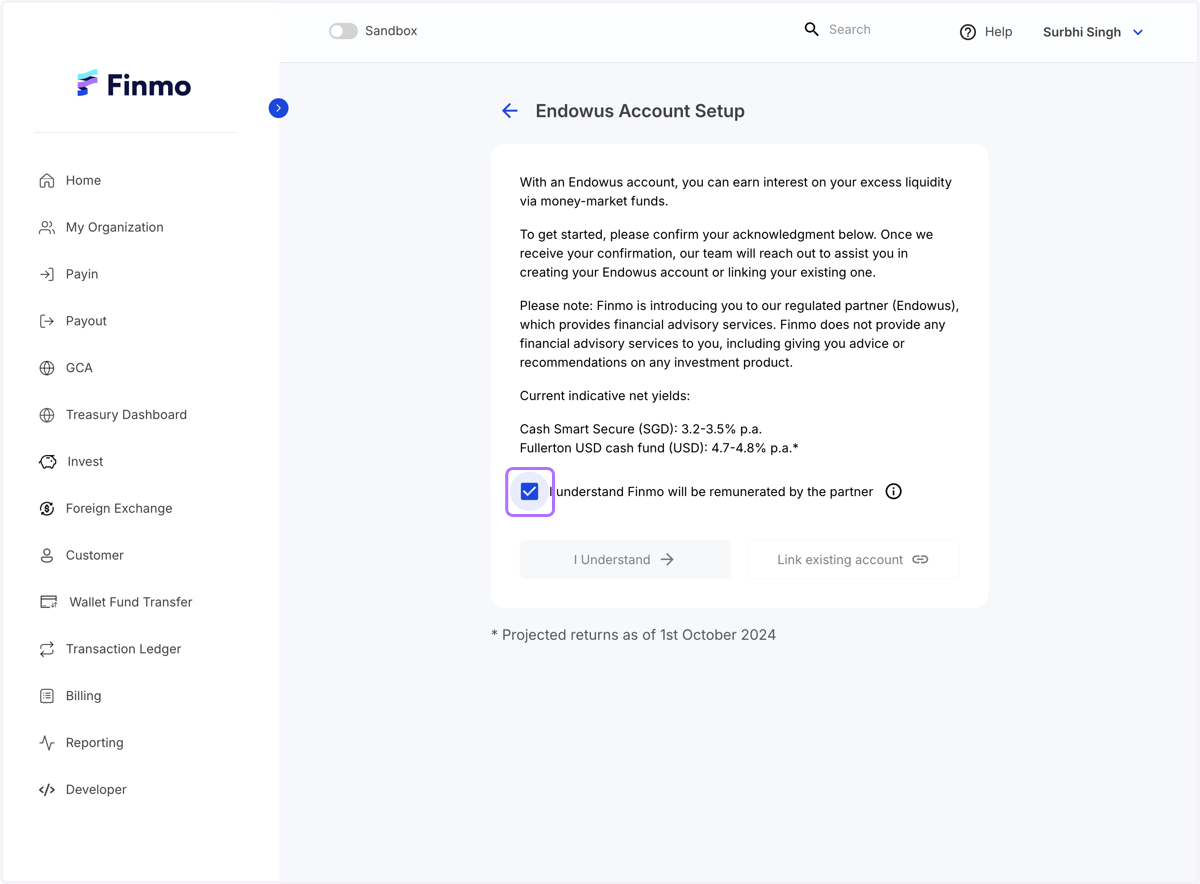Go back using the blue arrow
The image size is (1200, 884).
[x=510, y=111]
